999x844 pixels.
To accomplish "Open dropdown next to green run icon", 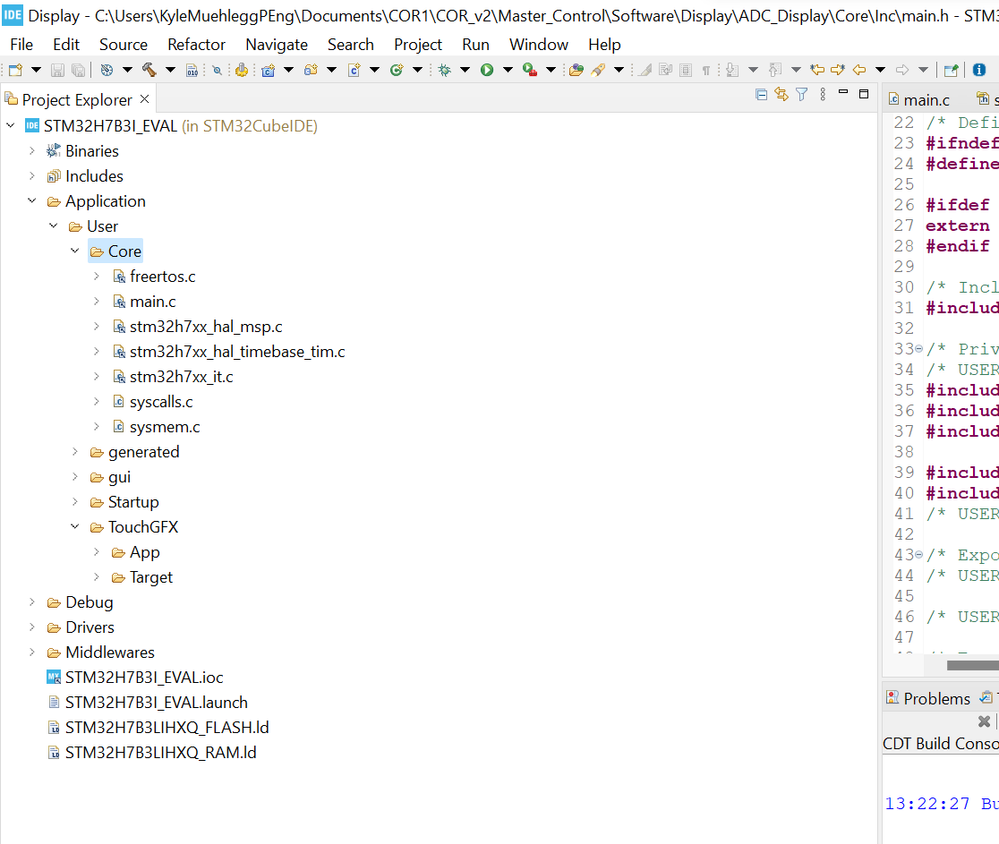I will pos(508,70).
